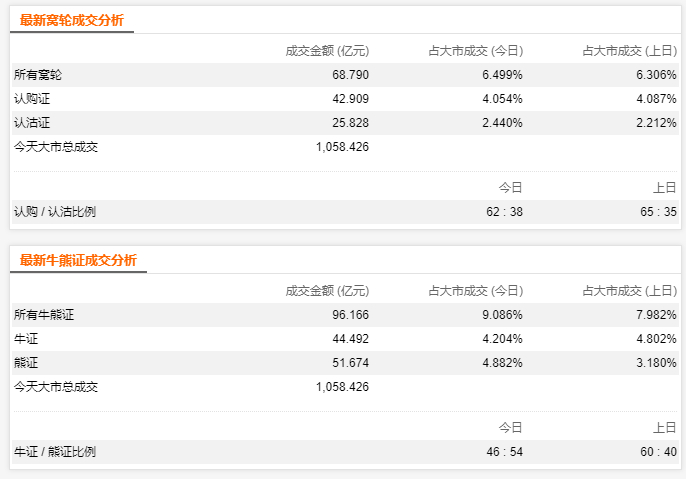This screenshot has height=479, width=686.
Task: Click the 62 : 38 ratio value
Action: coord(501,212)
